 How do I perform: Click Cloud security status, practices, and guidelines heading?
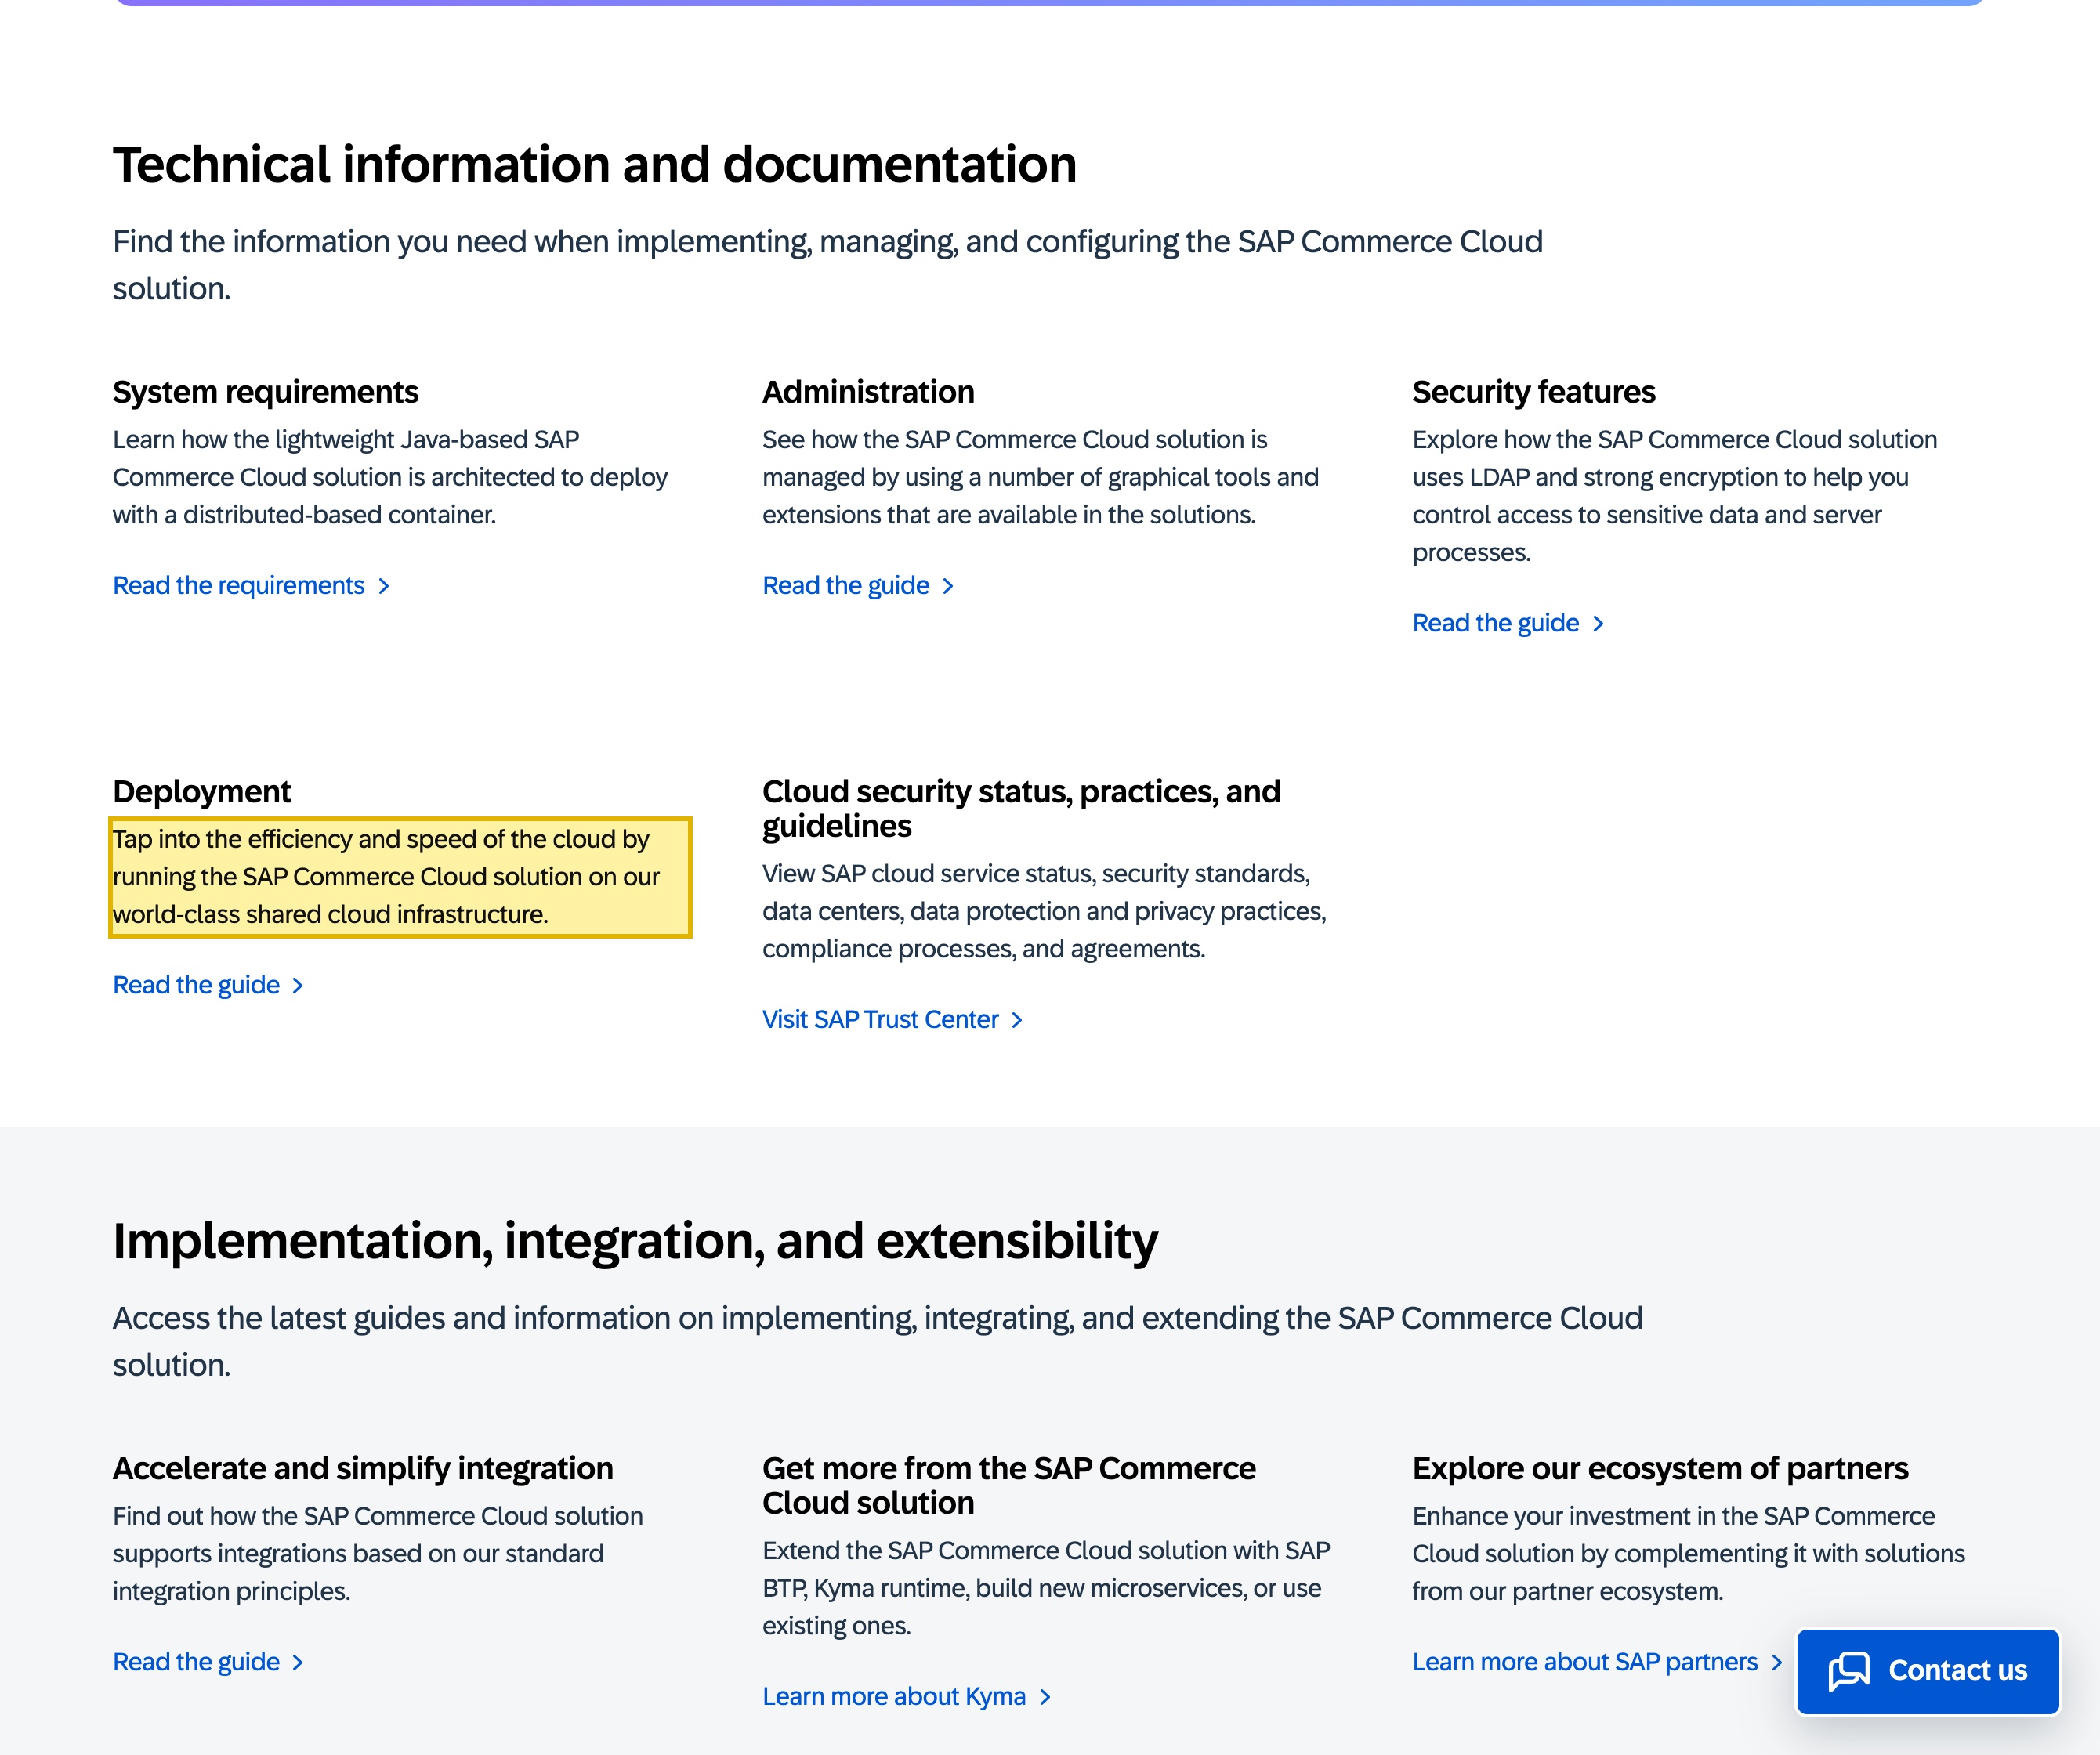(x=1021, y=808)
